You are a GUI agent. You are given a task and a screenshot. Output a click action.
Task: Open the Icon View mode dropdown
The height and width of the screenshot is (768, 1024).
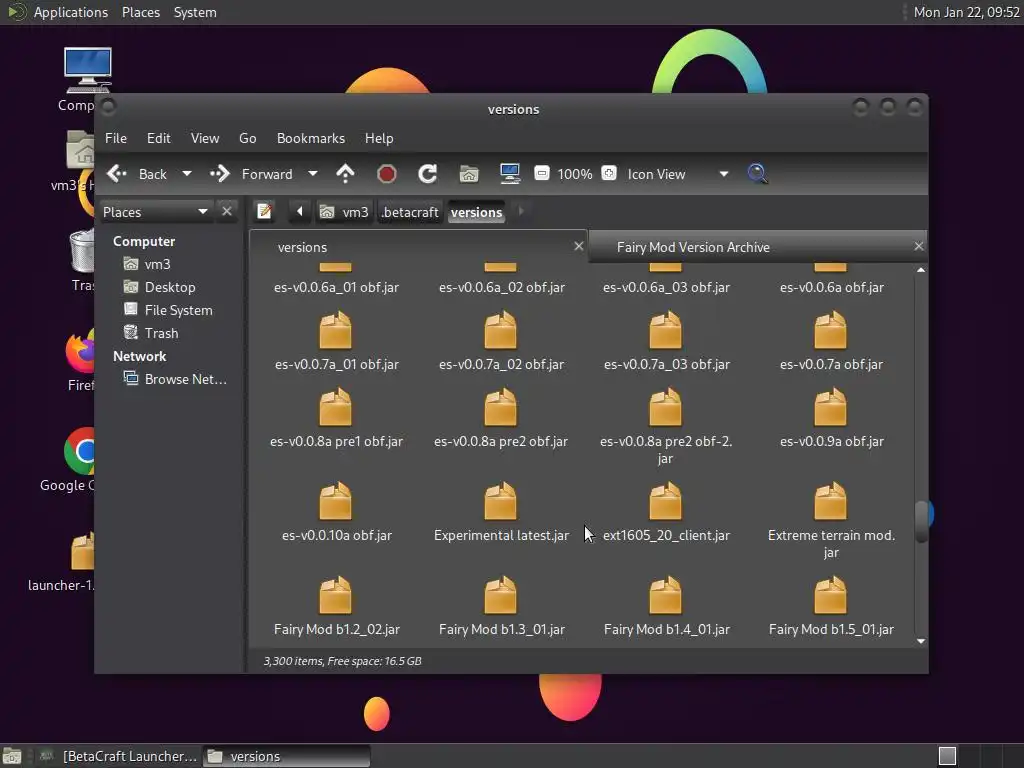tap(678, 174)
